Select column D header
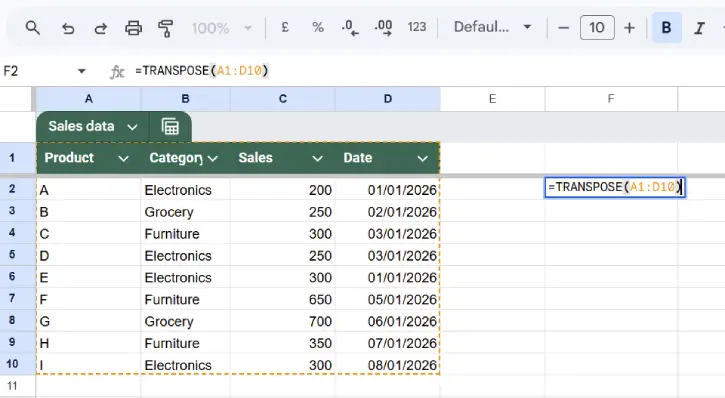 387,99
